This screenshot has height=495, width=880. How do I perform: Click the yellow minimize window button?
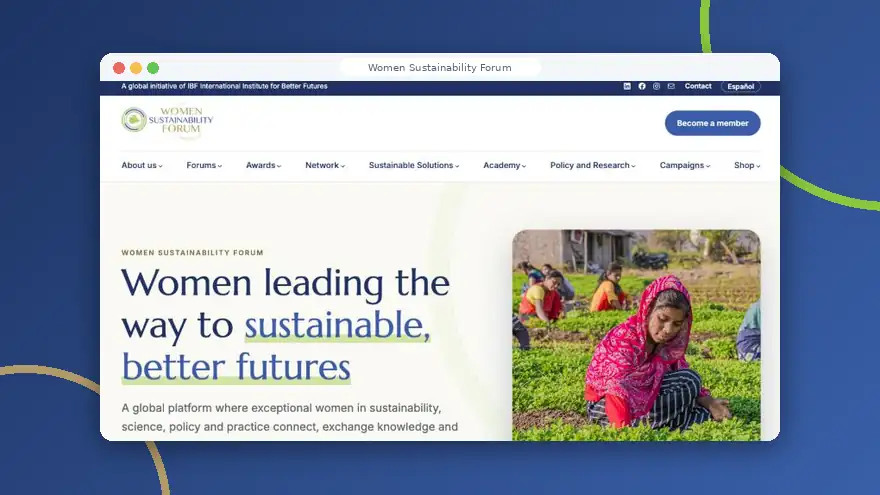(x=136, y=68)
